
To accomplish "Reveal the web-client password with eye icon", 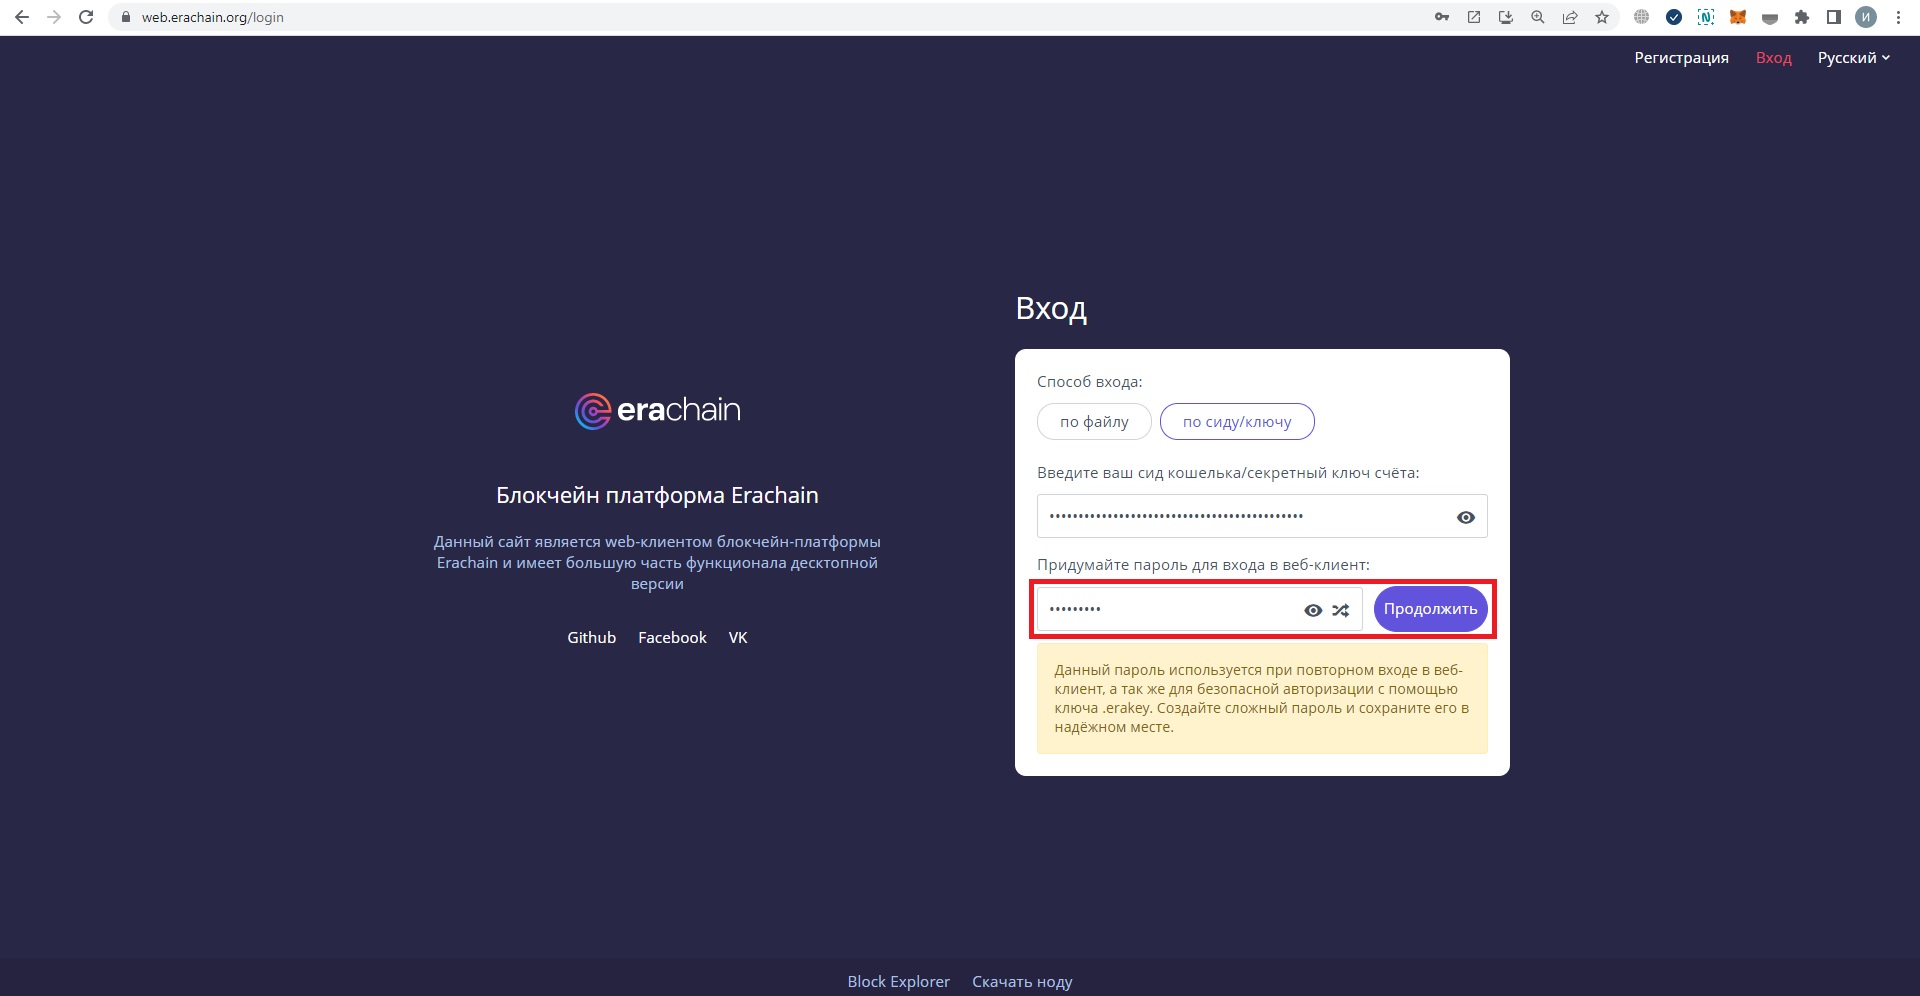I will 1313,610.
